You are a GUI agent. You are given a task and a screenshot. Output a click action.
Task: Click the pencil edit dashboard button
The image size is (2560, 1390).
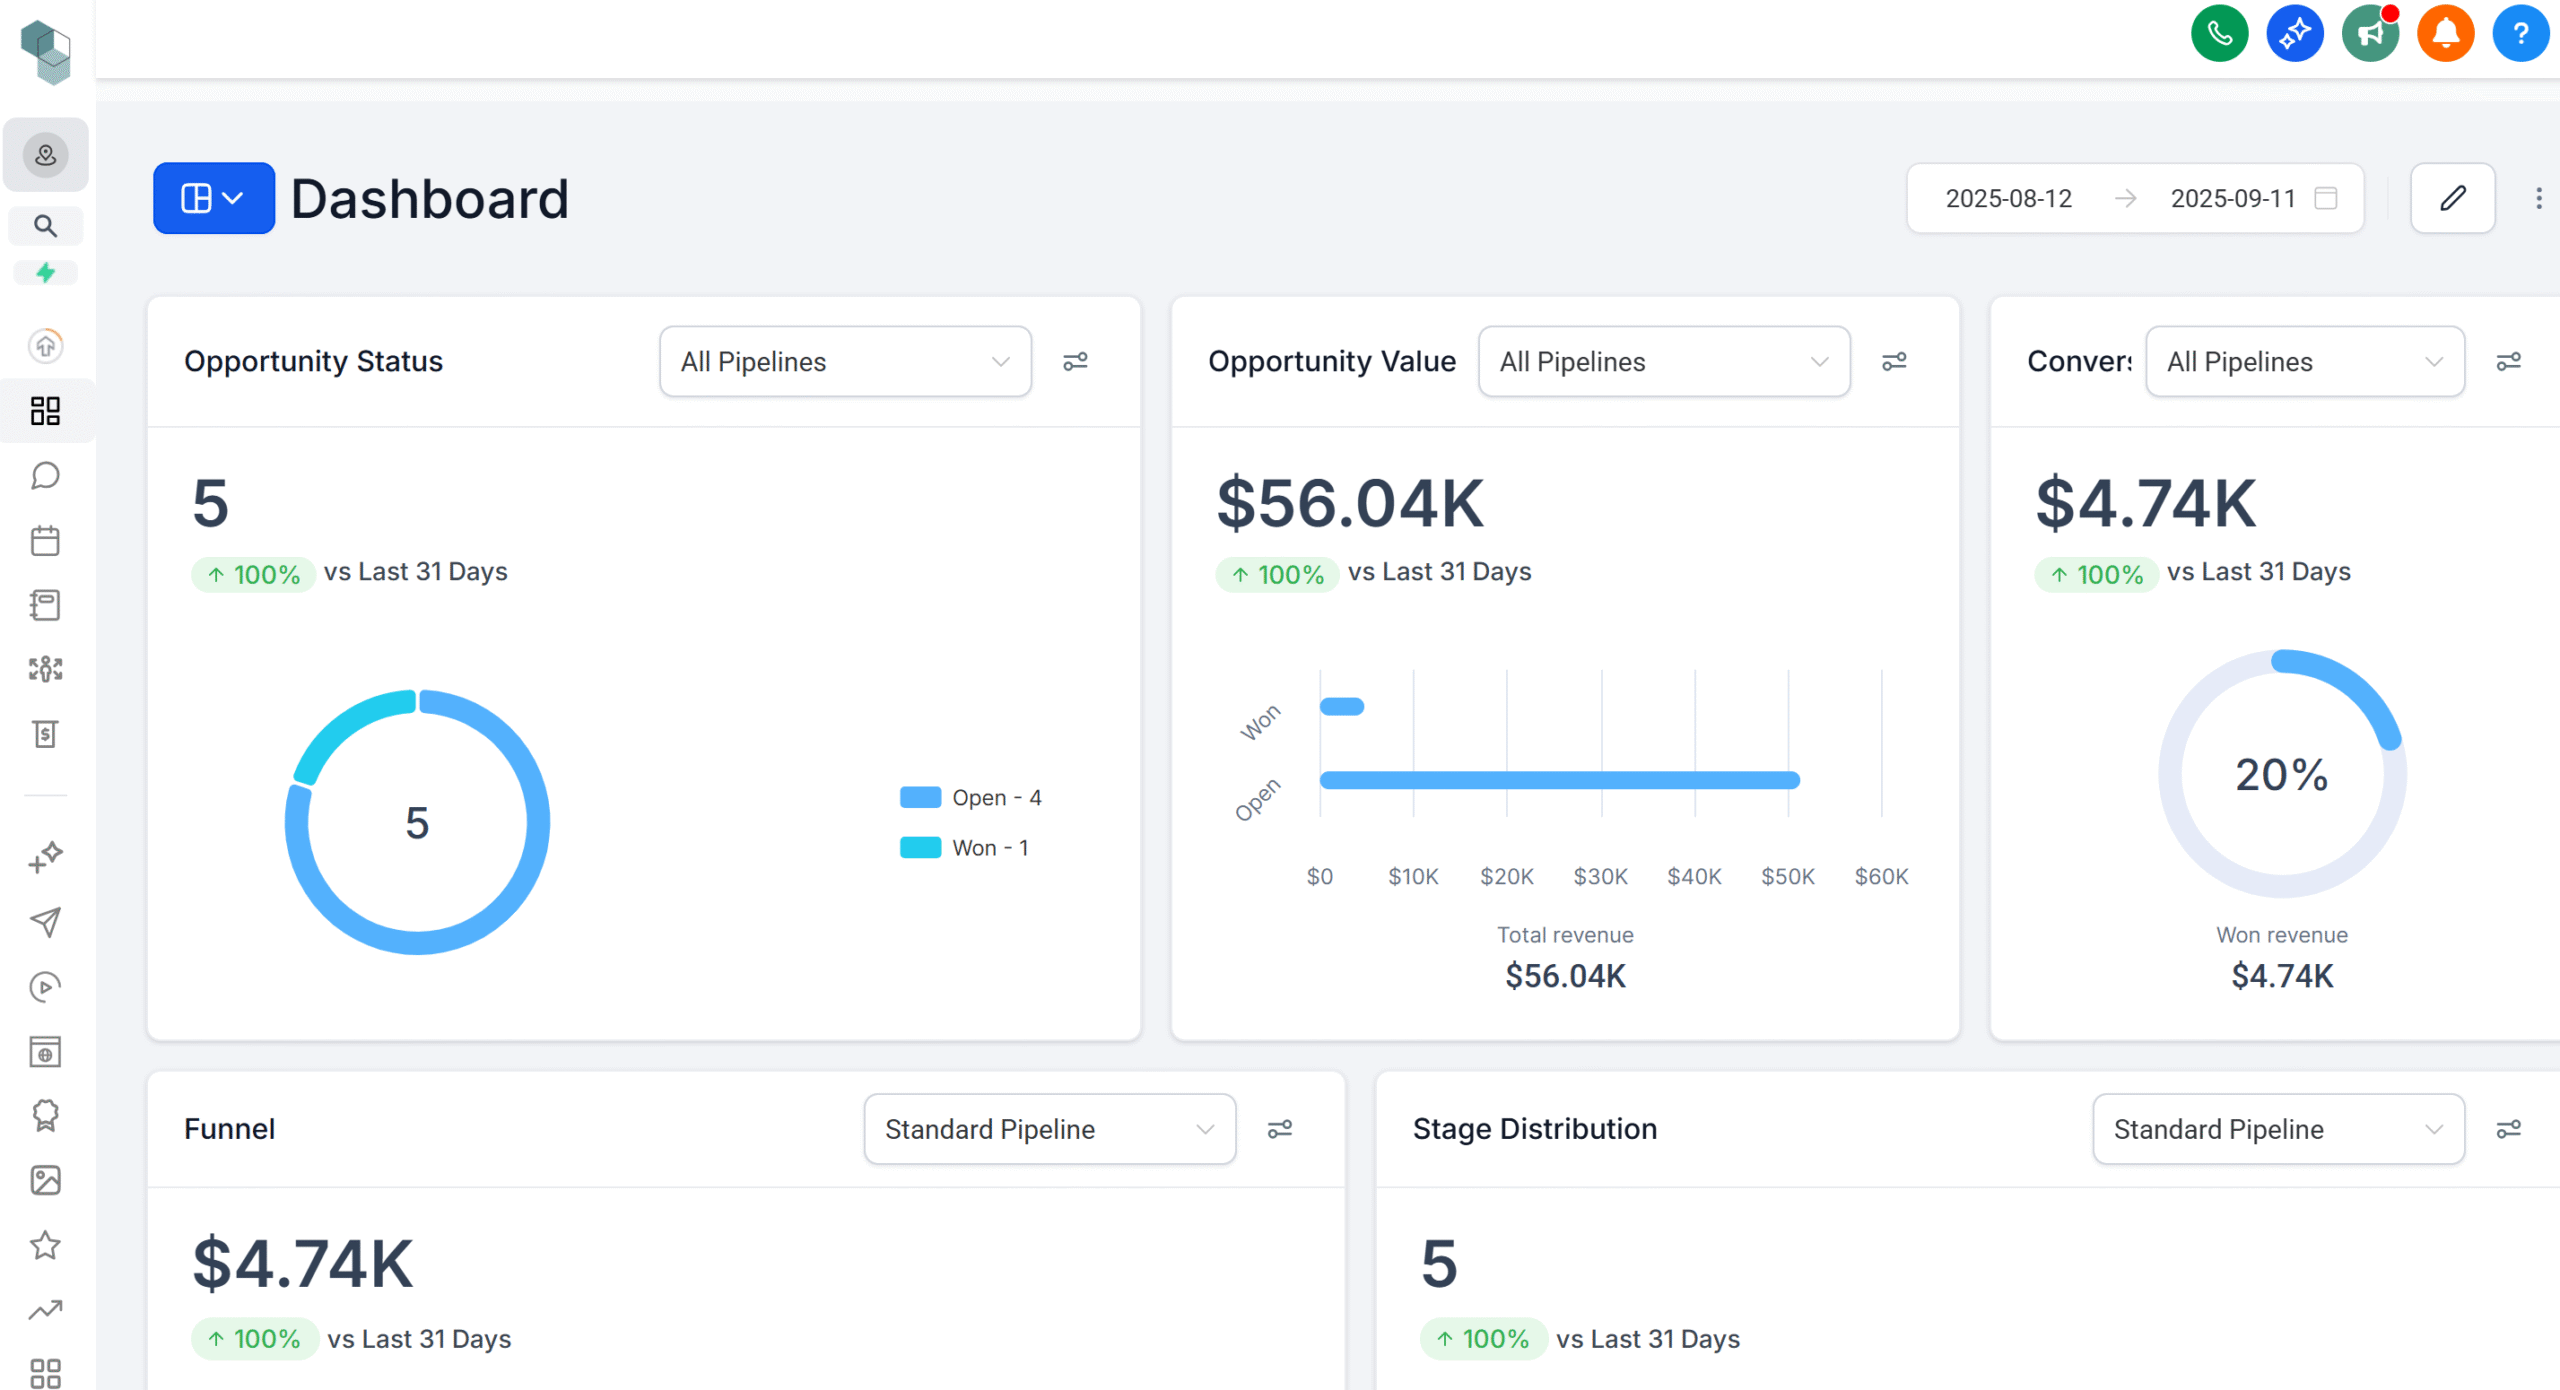point(2452,198)
